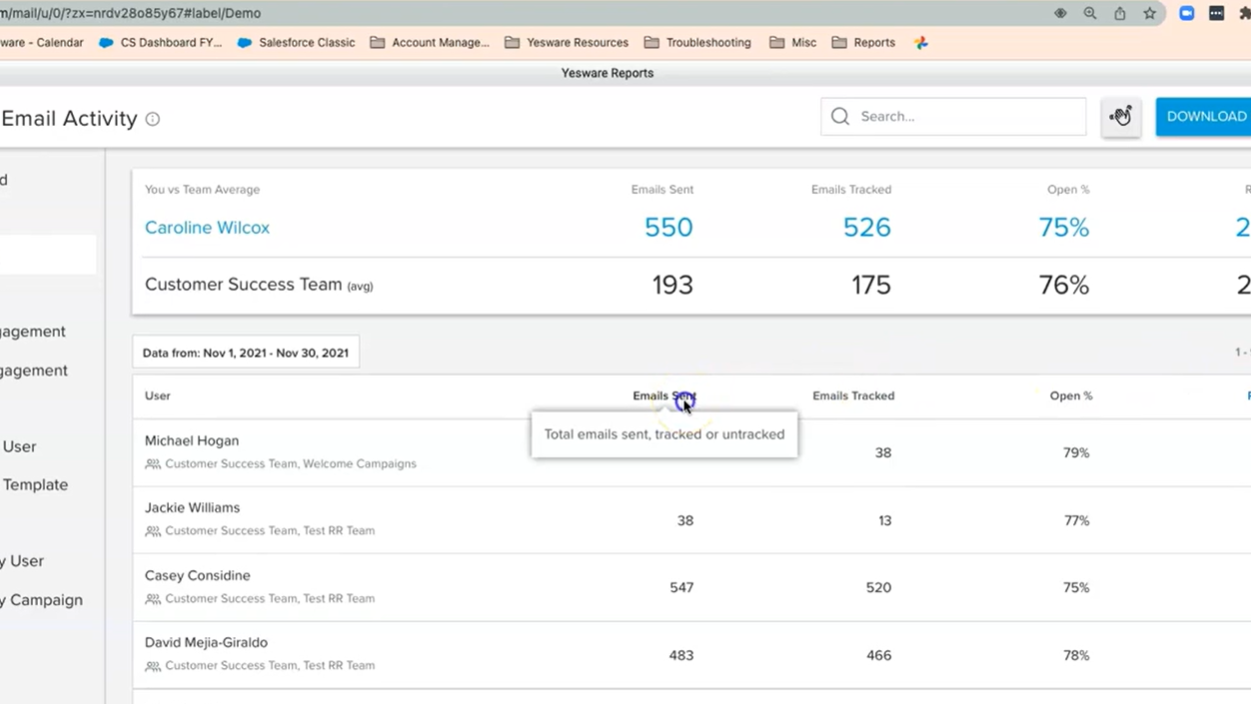Open the Yesware Resources bookmarks folder
1251x704 pixels.
[566, 43]
